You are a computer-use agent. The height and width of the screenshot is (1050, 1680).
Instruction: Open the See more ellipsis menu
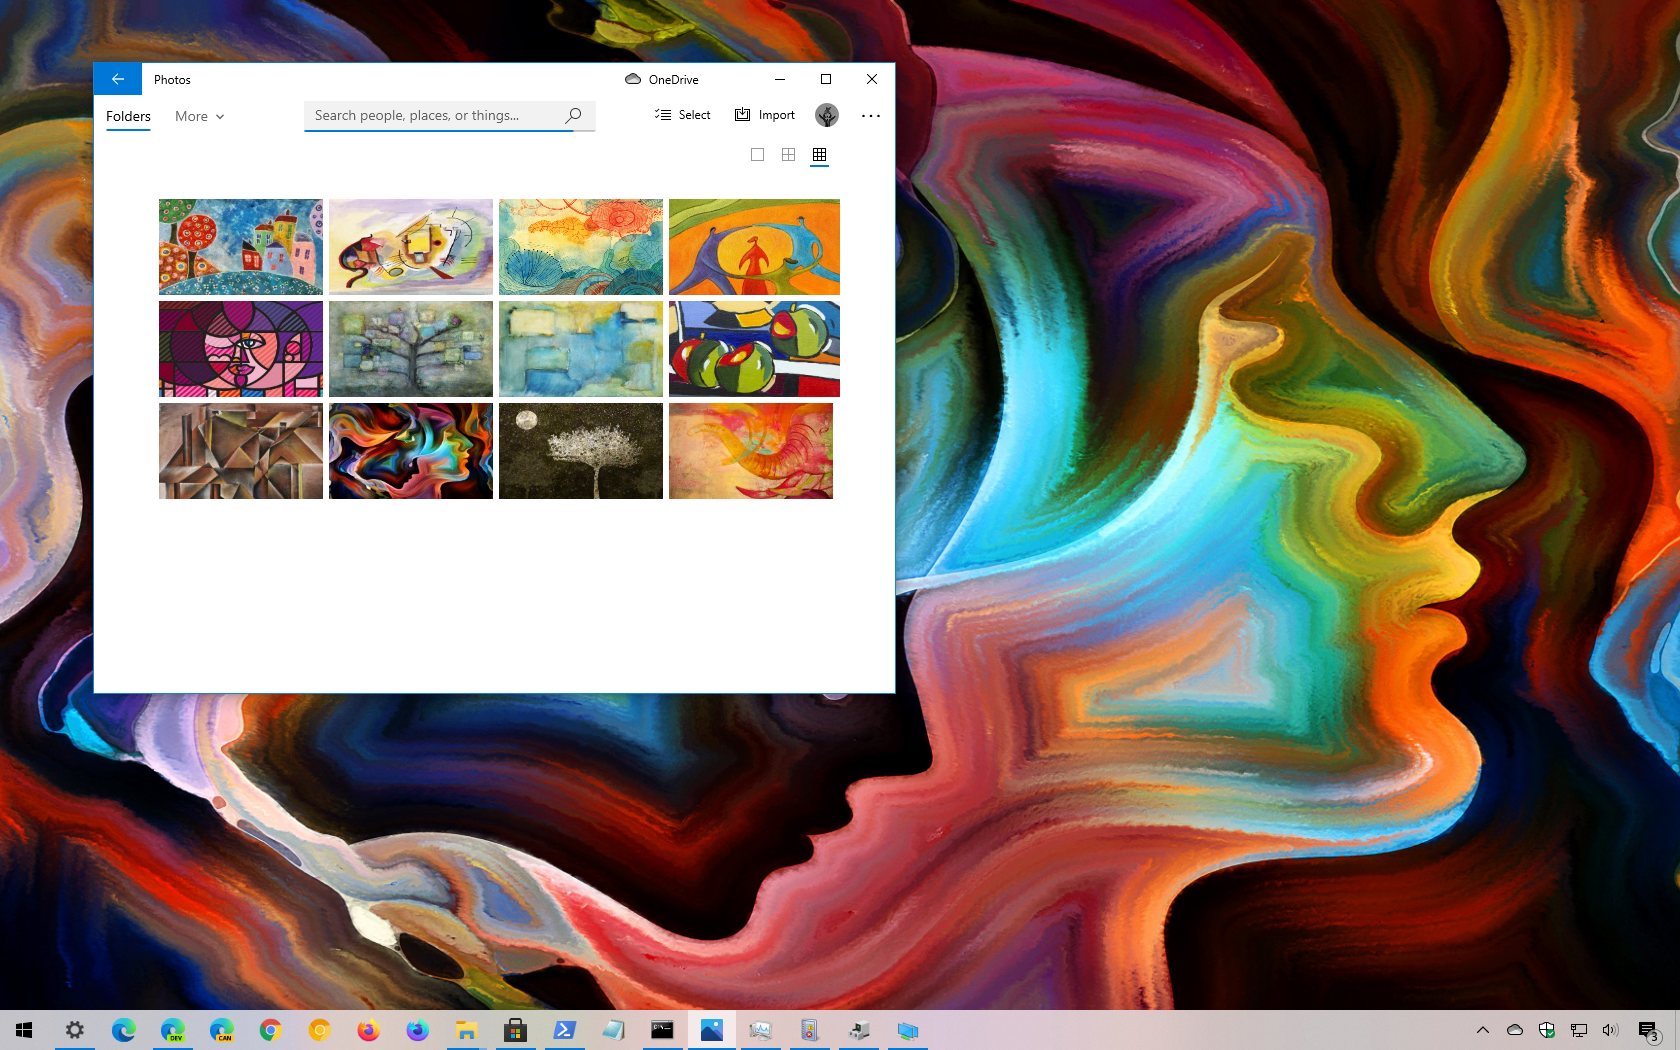coord(871,115)
